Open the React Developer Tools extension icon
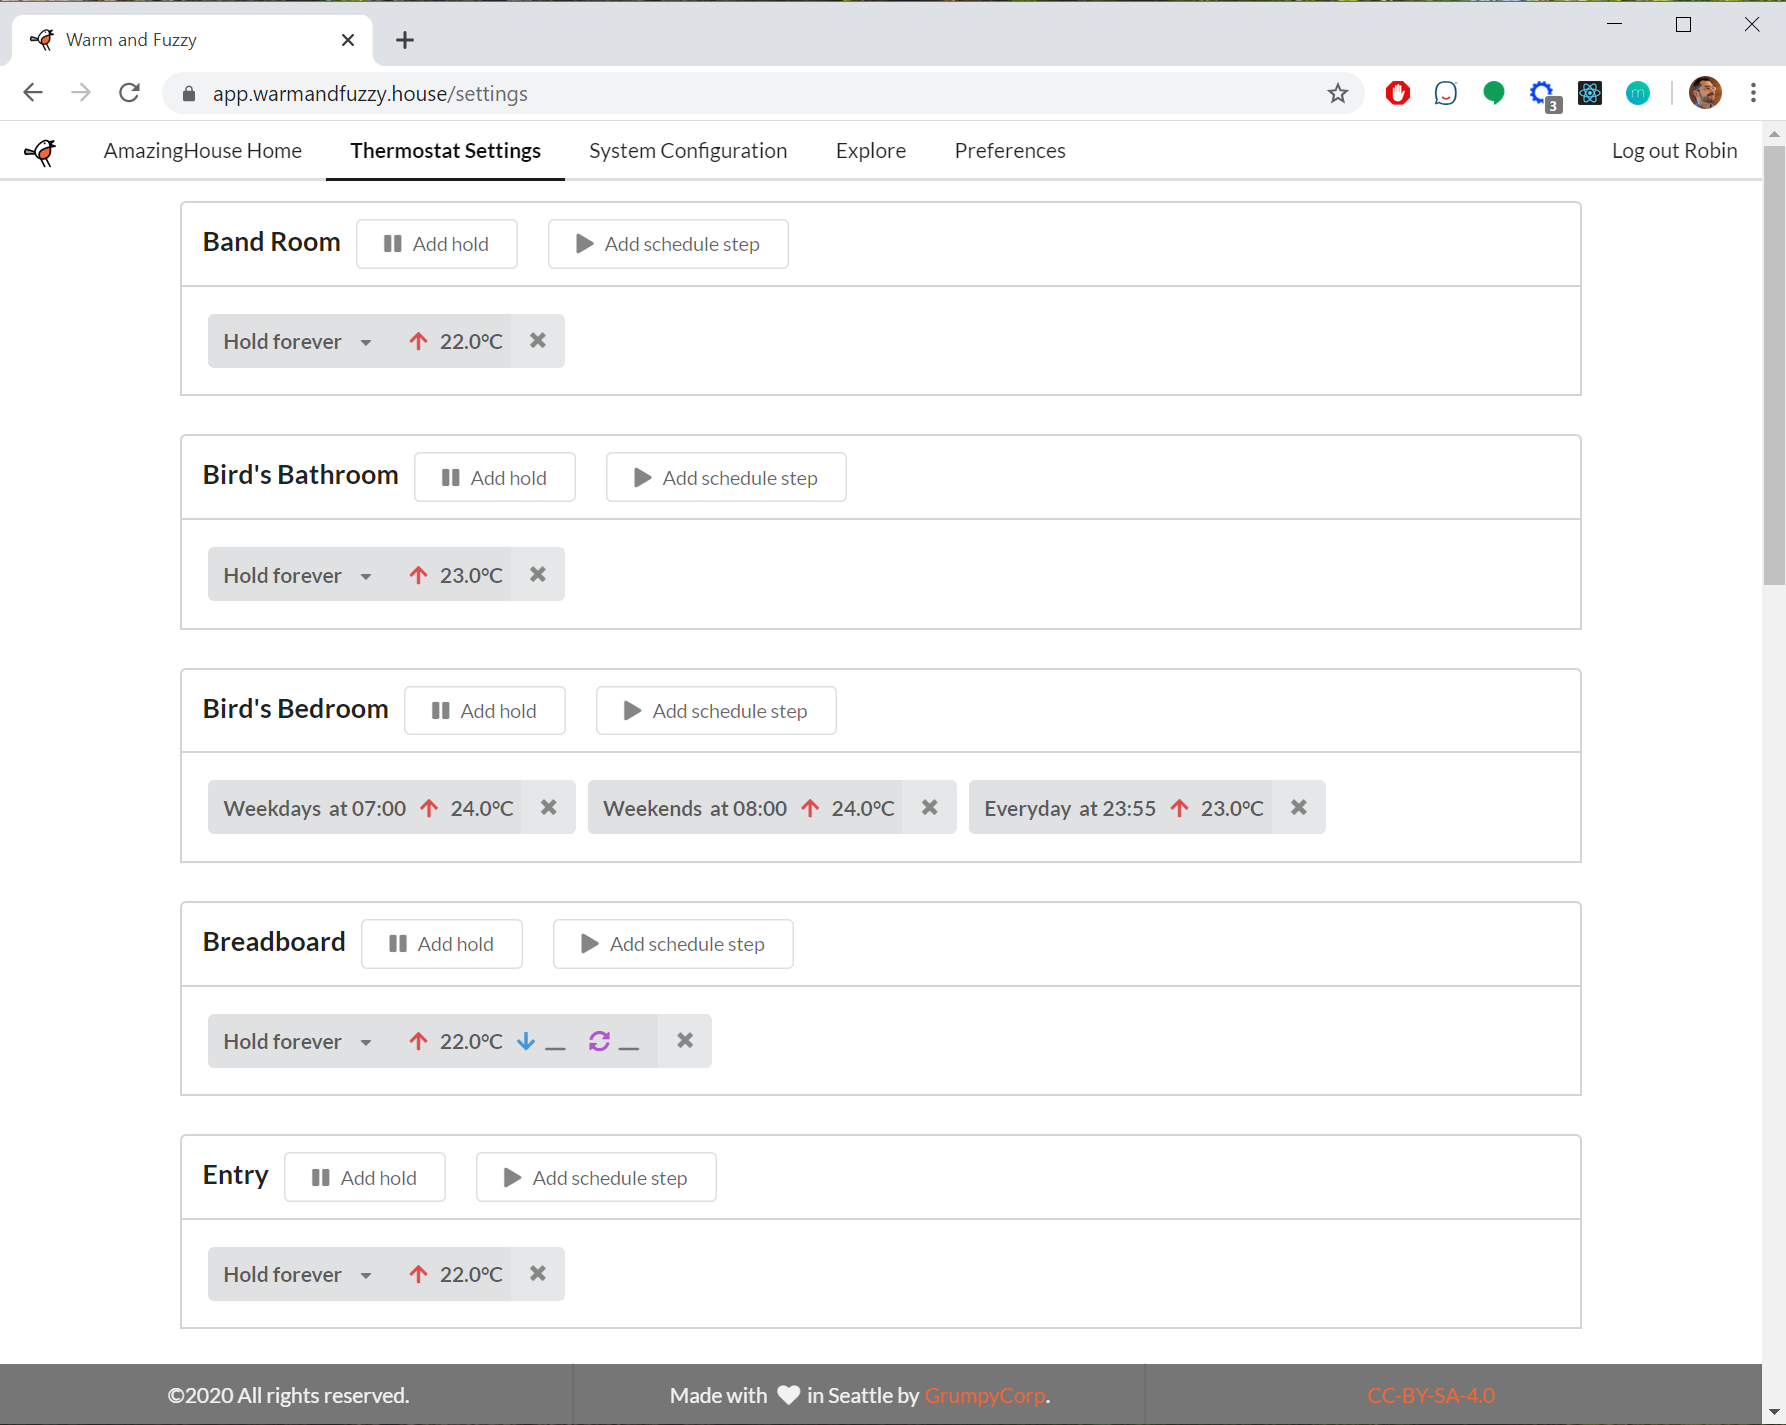Image resolution: width=1786 pixels, height=1425 pixels. point(1589,93)
